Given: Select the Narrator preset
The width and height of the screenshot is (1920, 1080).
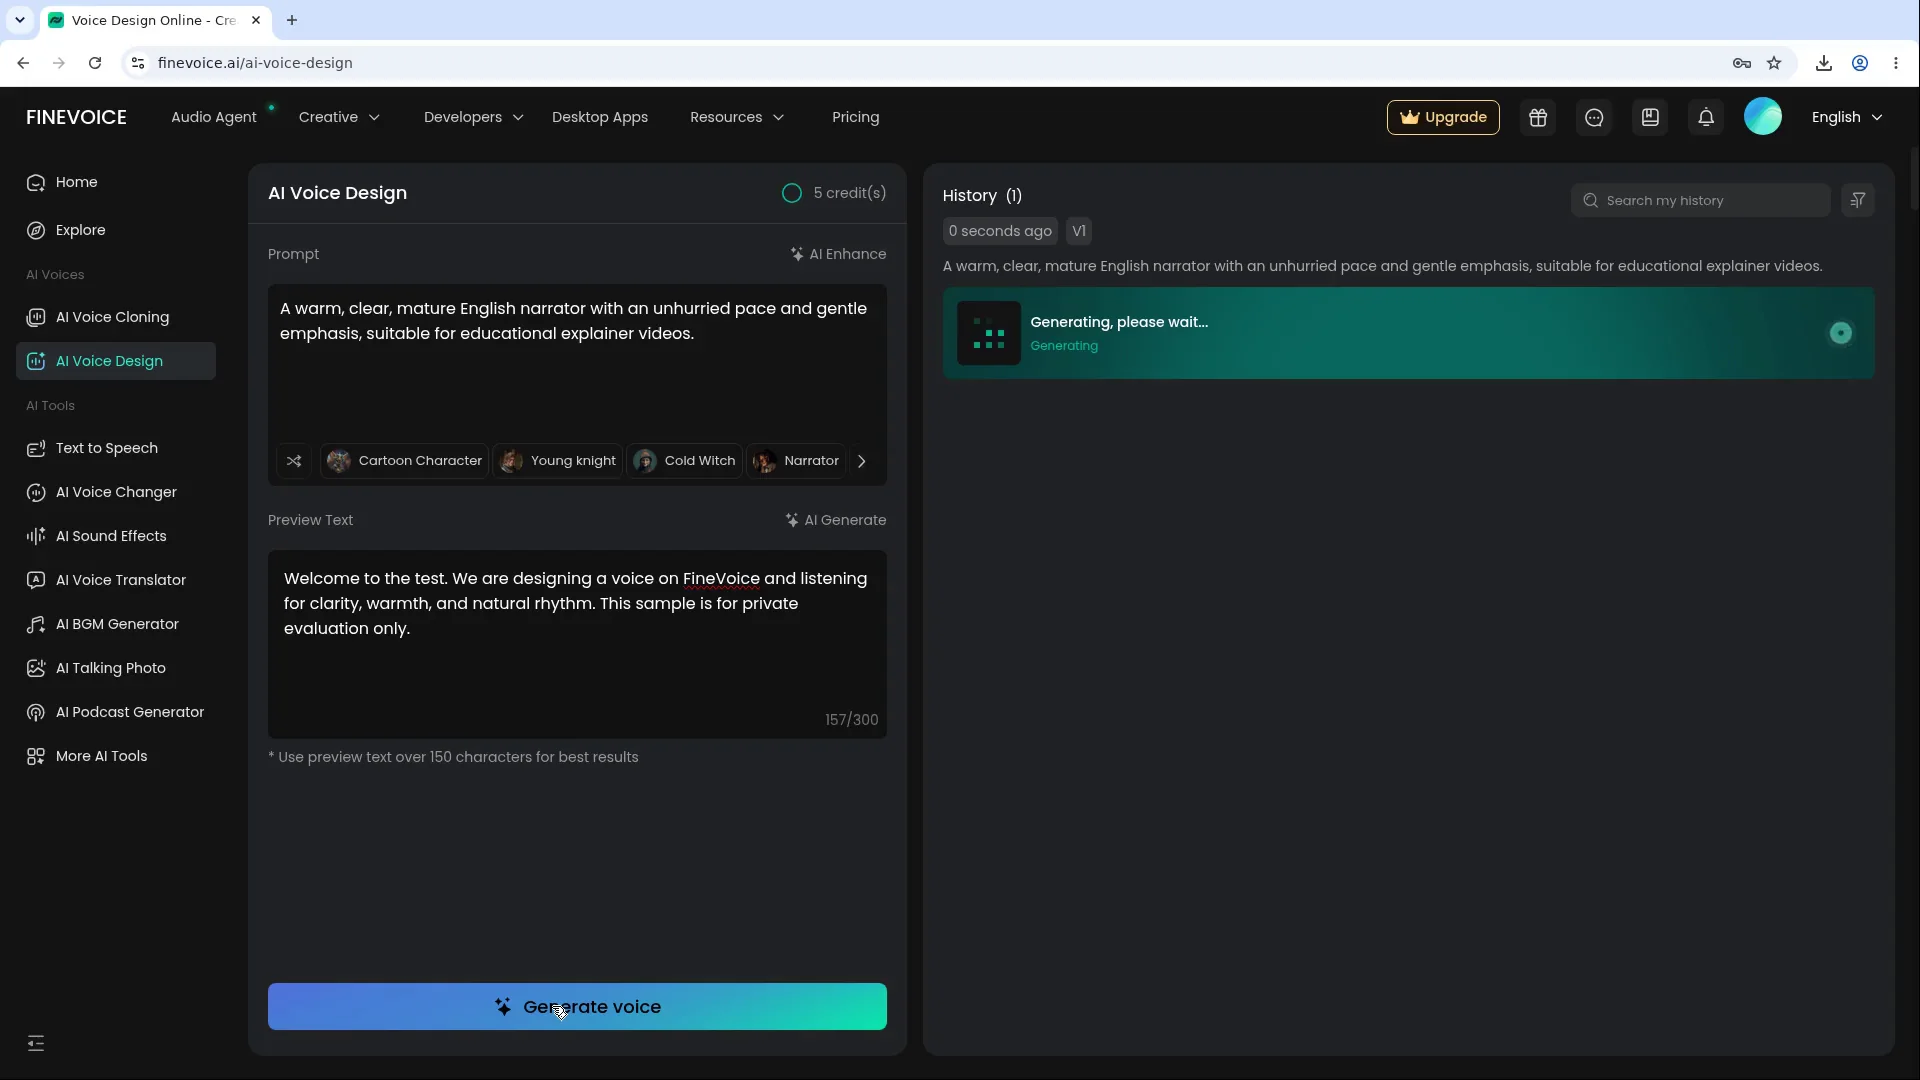Looking at the screenshot, I should (796, 461).
